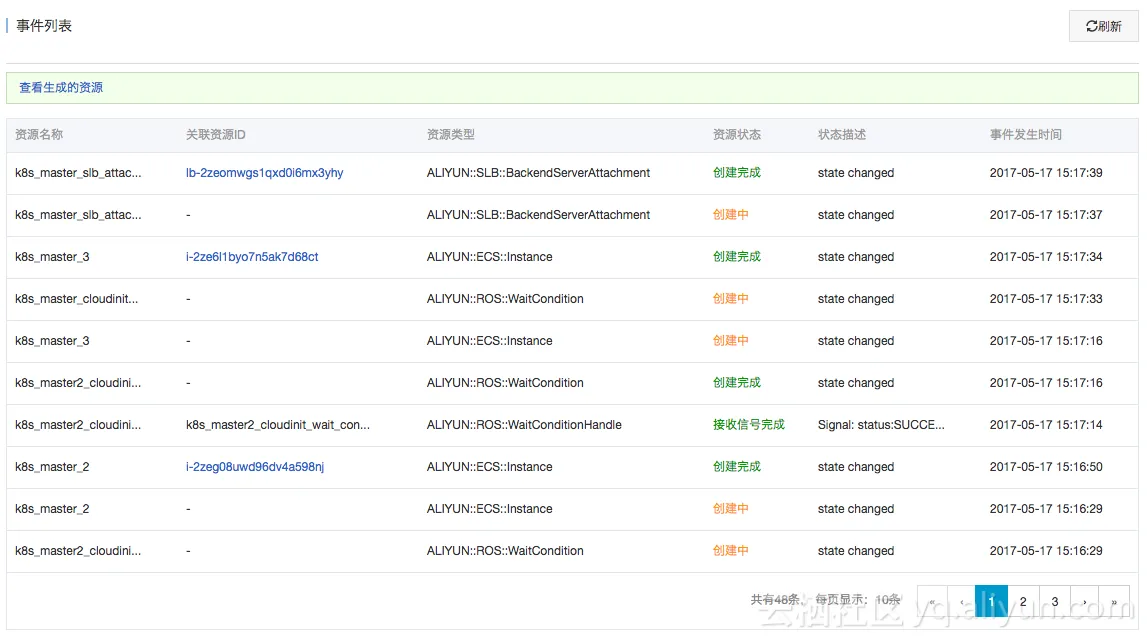Click the 资源名称 column header
The image size is (1147, 639).
[x=39, y=135]
